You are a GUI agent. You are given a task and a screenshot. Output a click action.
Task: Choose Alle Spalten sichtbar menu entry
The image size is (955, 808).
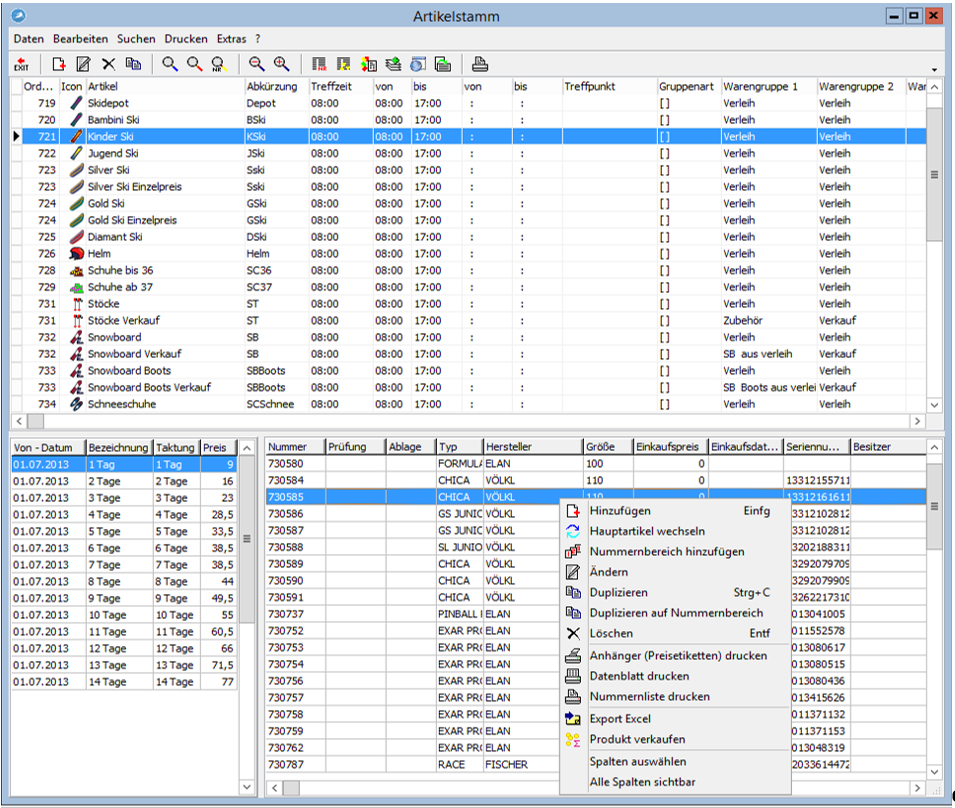[675, 782]
